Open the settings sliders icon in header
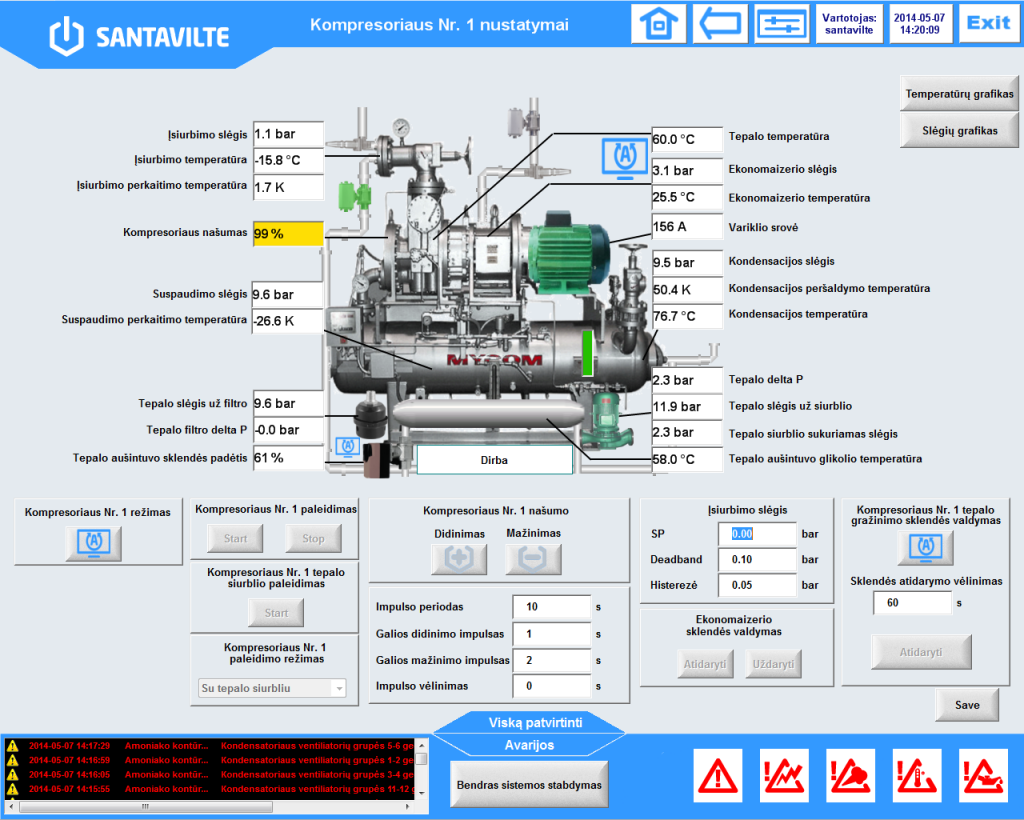The height and width of the screenshot is (820, 1024). point(782,24)
